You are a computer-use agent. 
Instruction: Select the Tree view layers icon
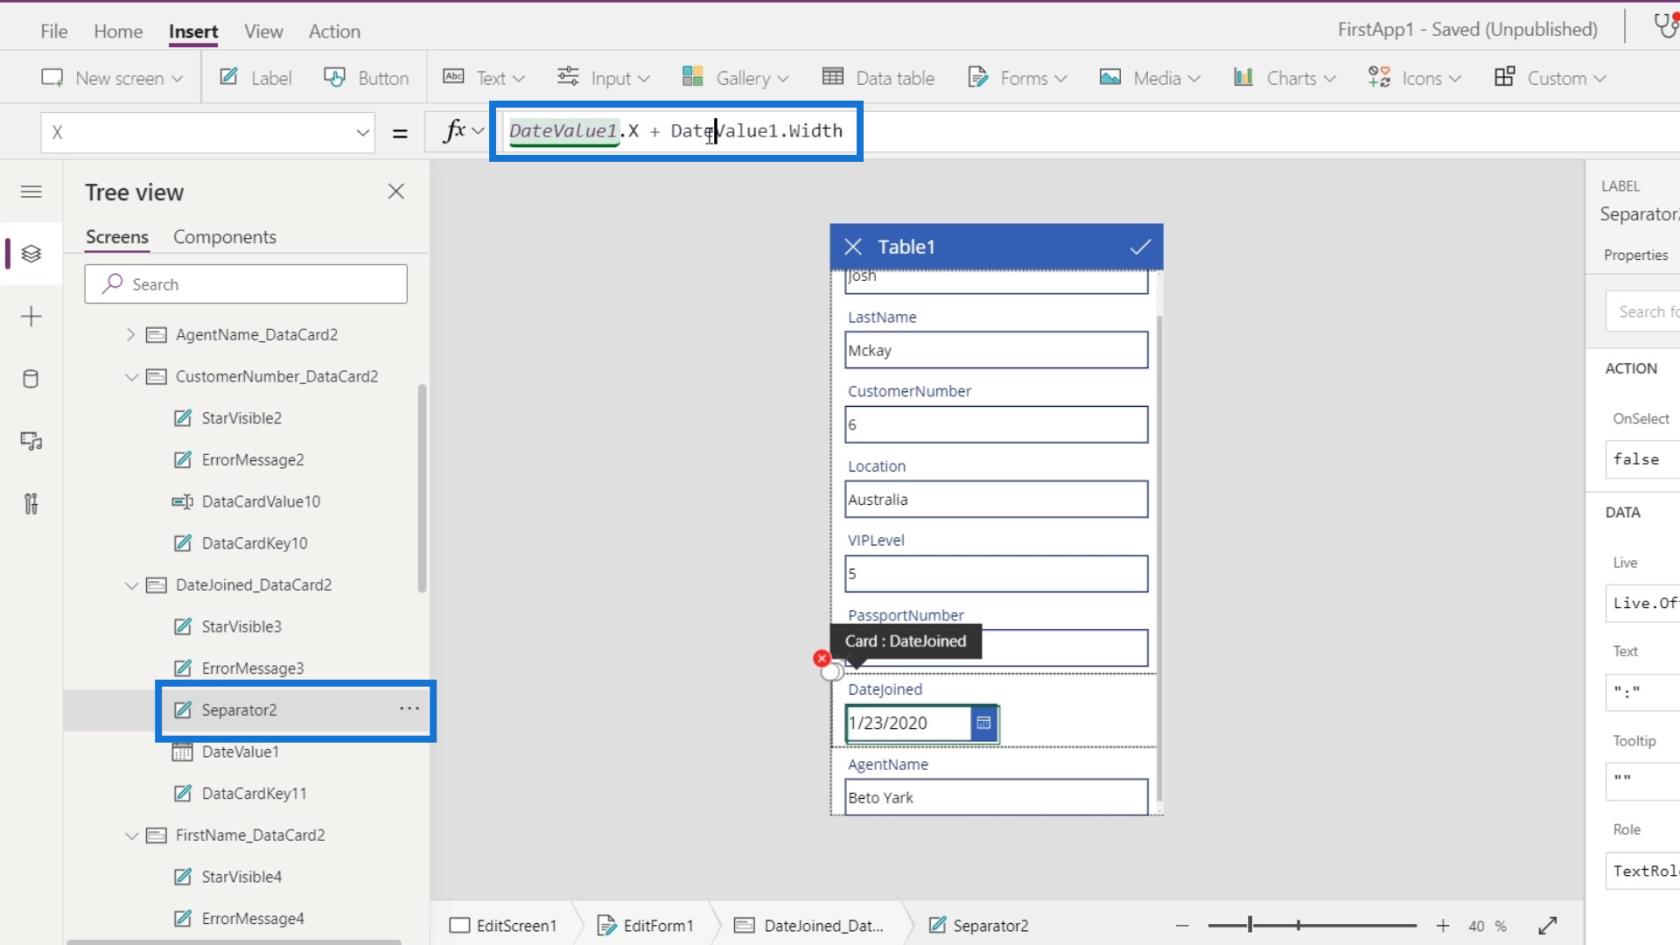click(31, 254)
